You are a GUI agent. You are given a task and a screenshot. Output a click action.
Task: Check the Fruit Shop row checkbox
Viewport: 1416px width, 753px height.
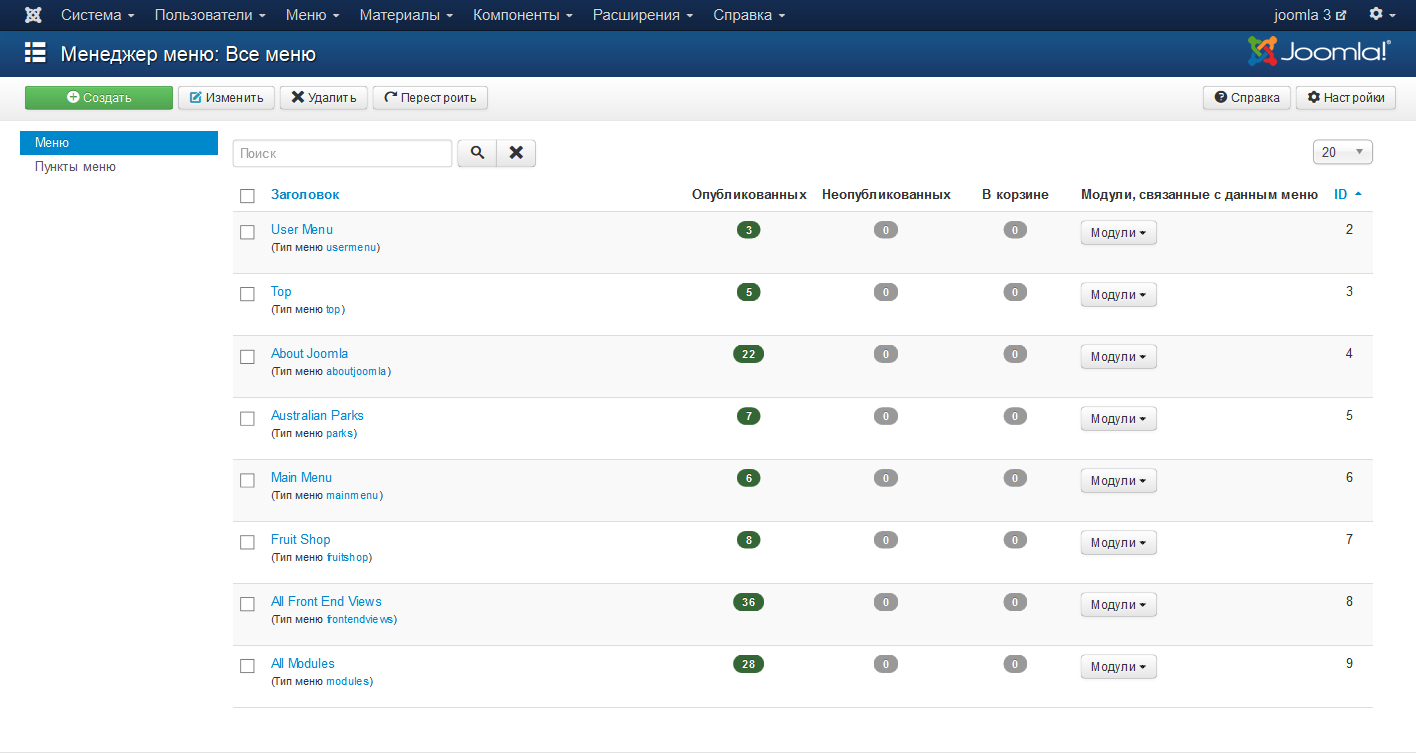[247, 542]
